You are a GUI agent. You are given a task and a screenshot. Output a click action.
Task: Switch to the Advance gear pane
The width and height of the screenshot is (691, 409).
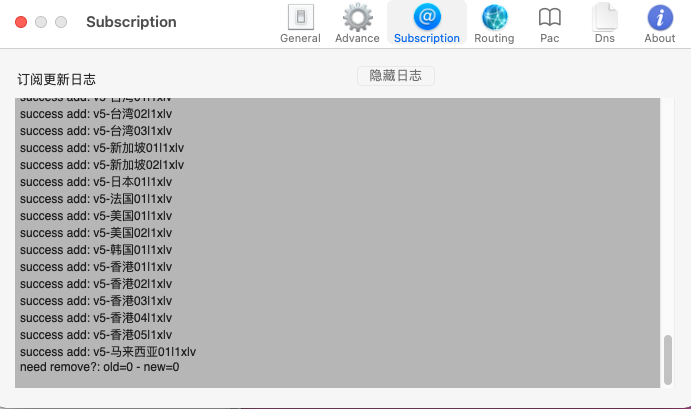(x=357, y=24)
